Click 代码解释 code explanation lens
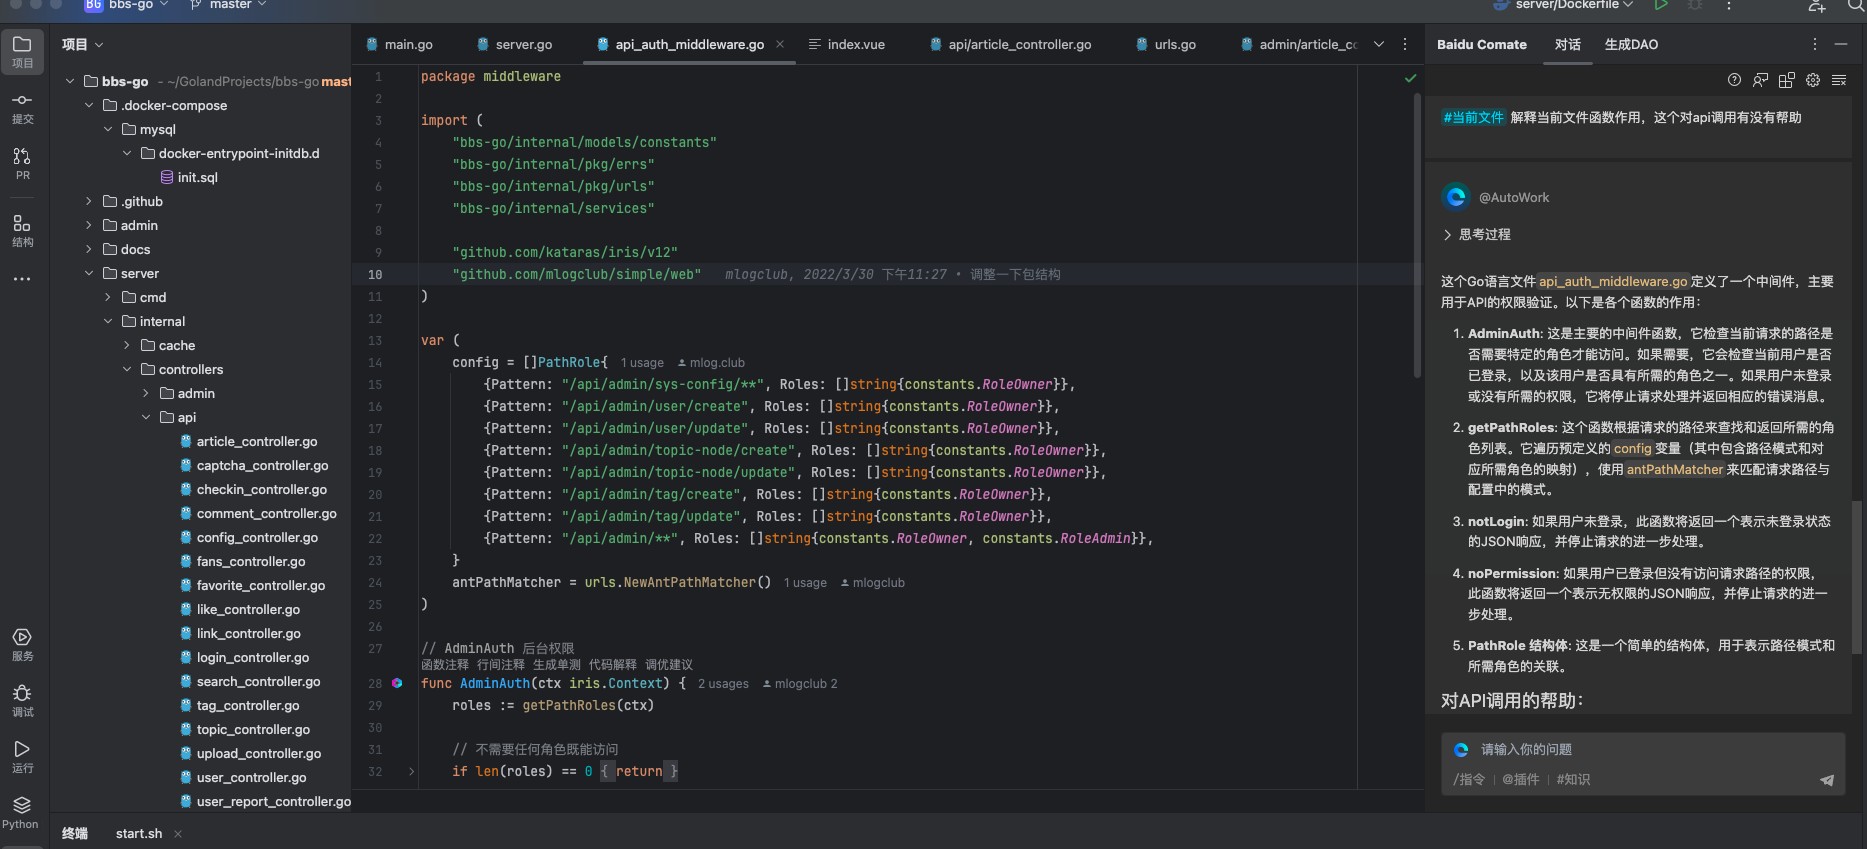The image size is (1867, 849). (613, 665)
